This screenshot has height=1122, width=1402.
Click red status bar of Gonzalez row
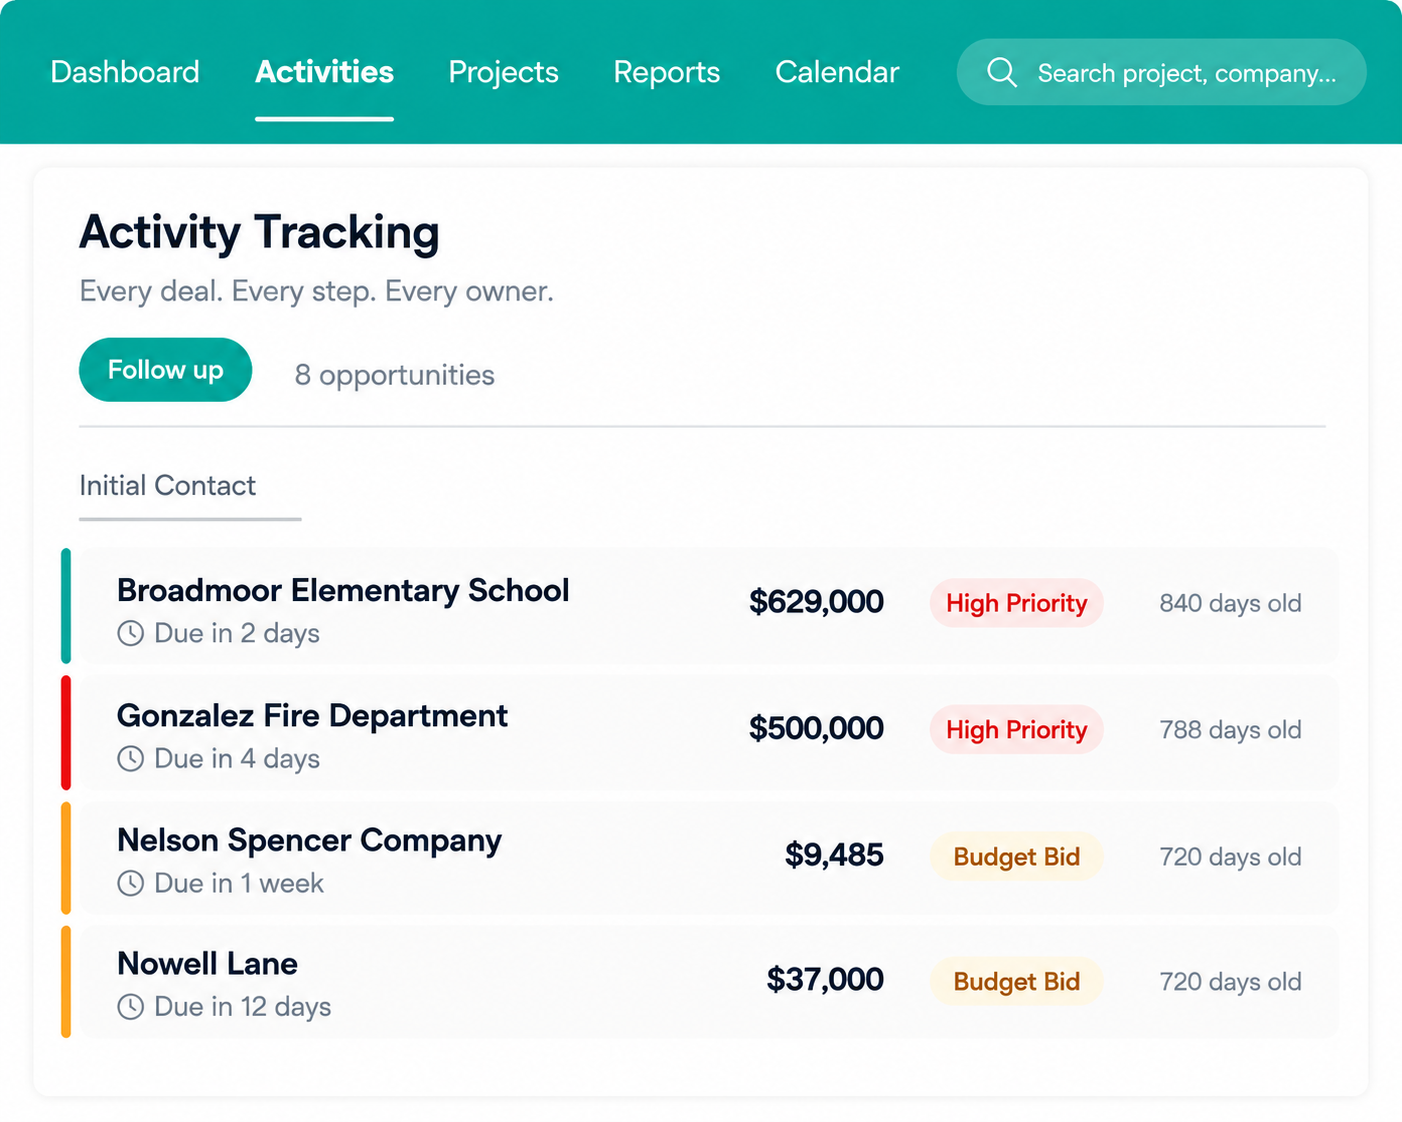pos(66,733)
